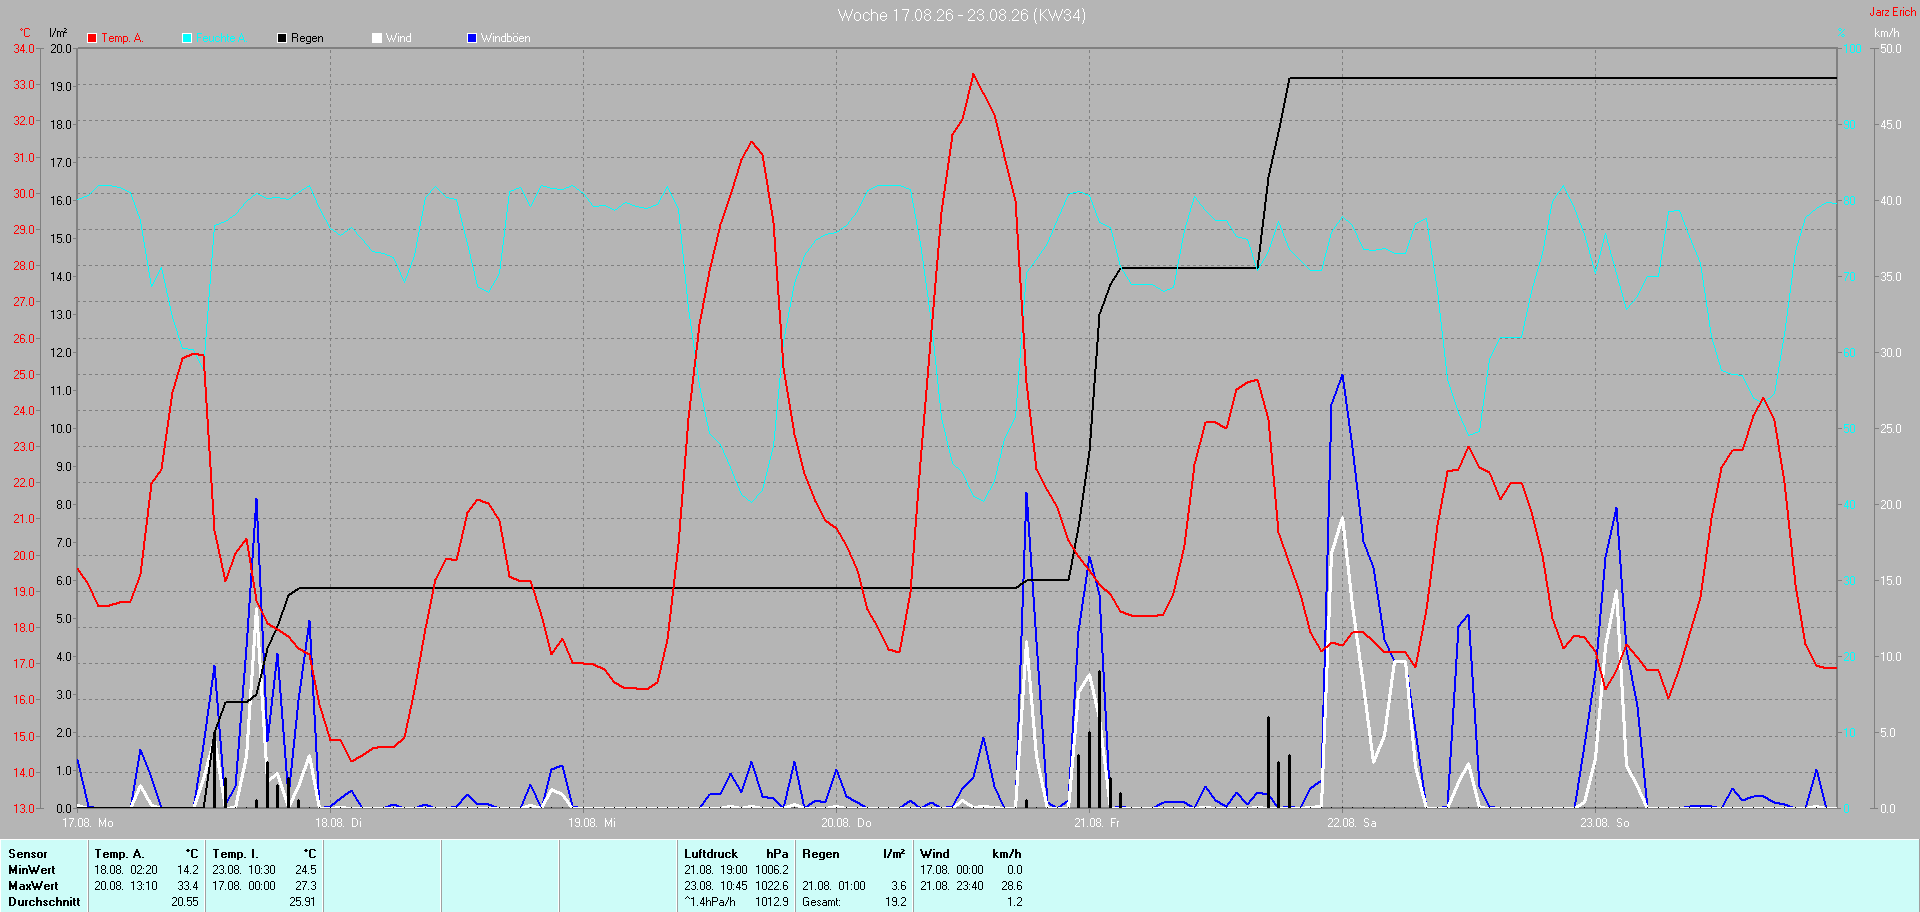The height and width of the screenshot is (912, 1920).
Task: Click the 20.08. Do date marker
Action: click(846, 823)
